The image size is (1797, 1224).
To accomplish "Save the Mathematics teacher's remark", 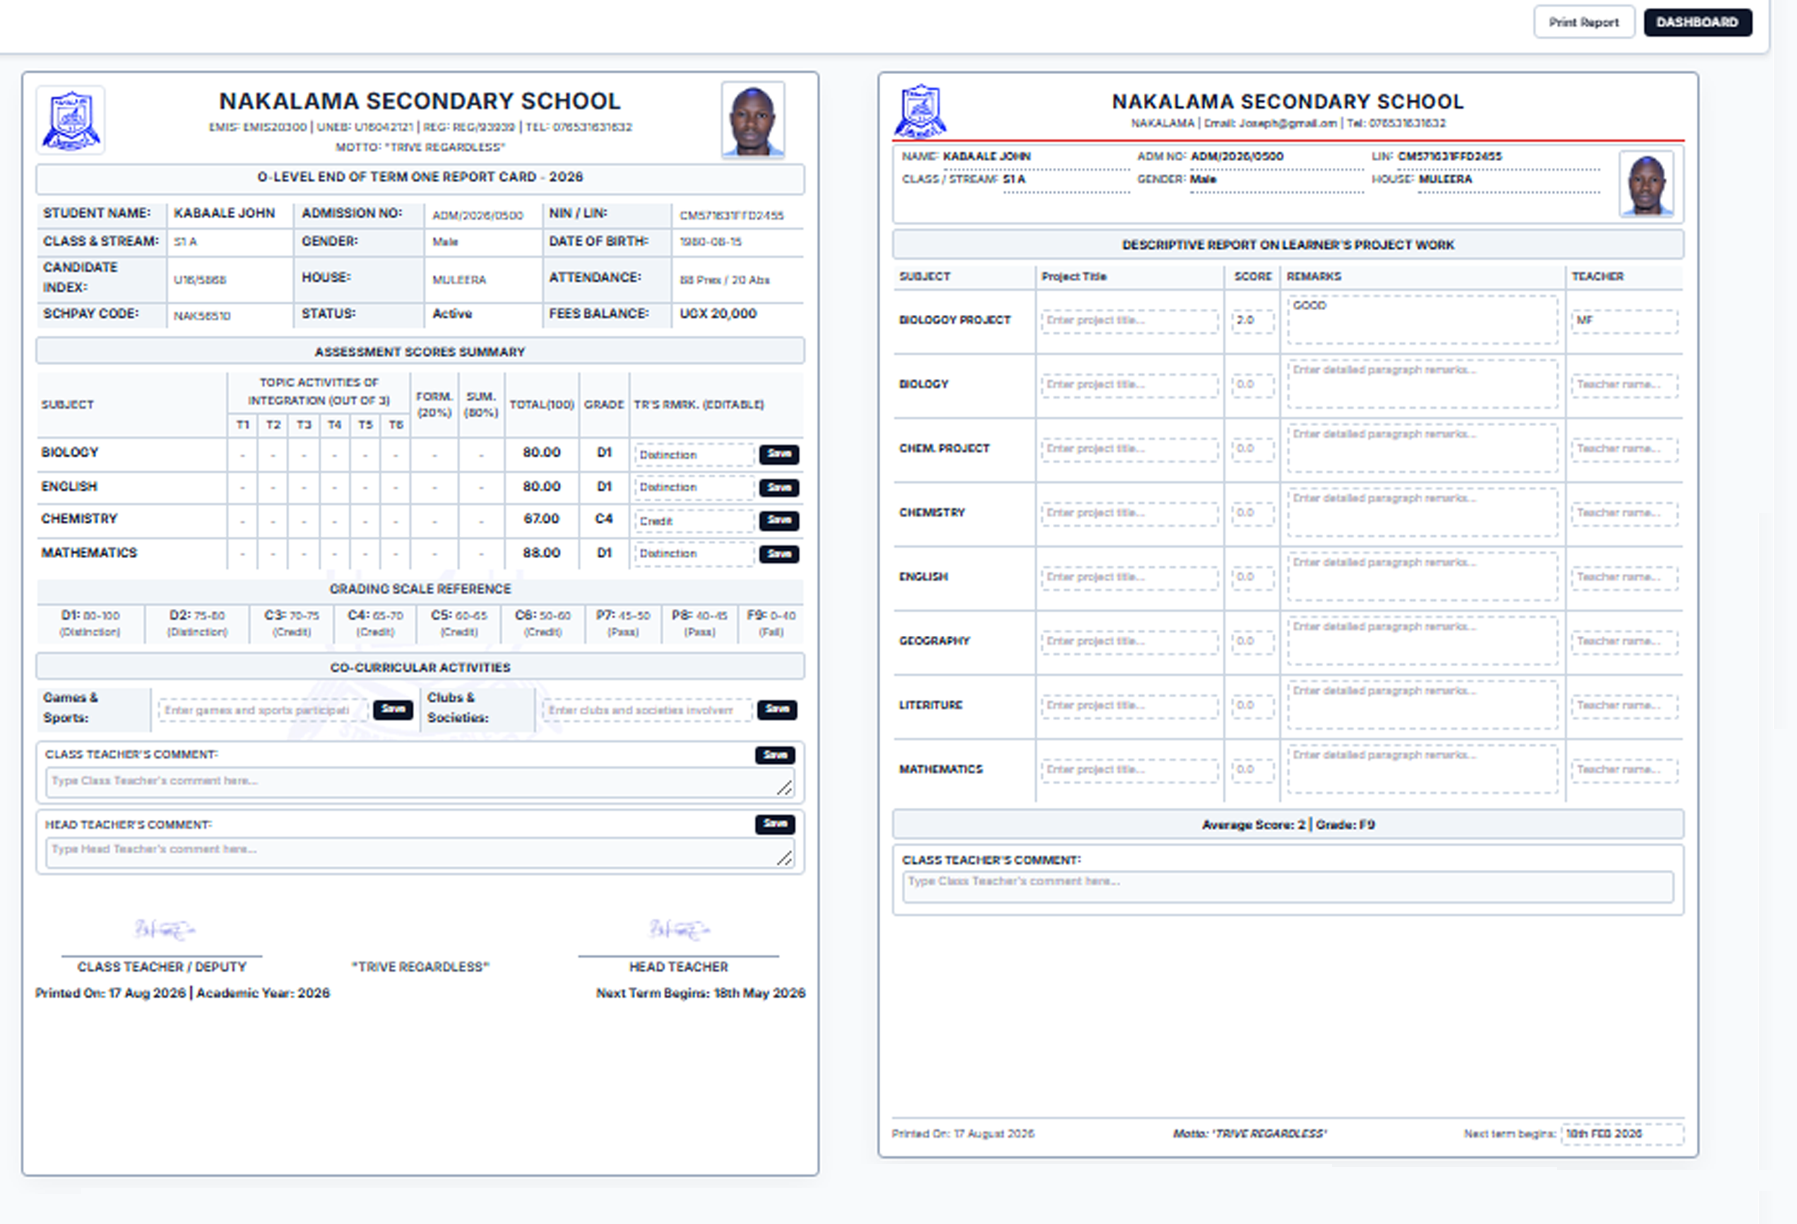I will point(779,554).
